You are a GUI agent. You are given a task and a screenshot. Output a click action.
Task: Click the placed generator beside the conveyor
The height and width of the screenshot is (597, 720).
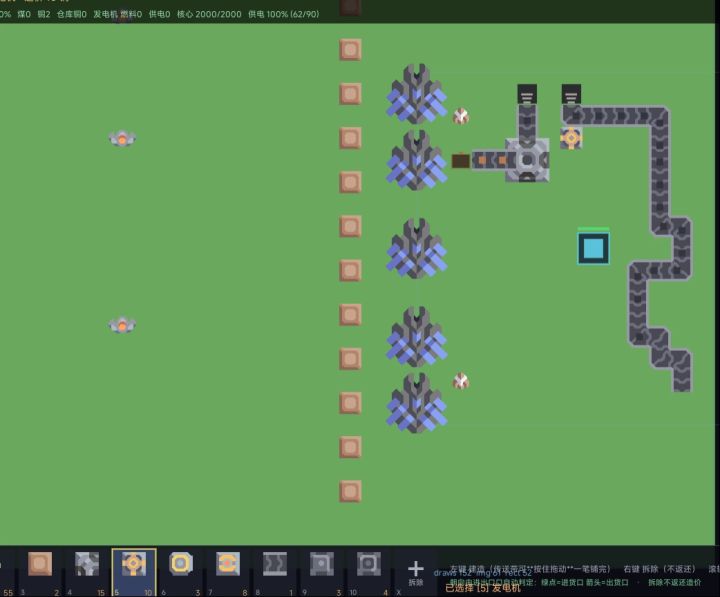click(571, 138)
